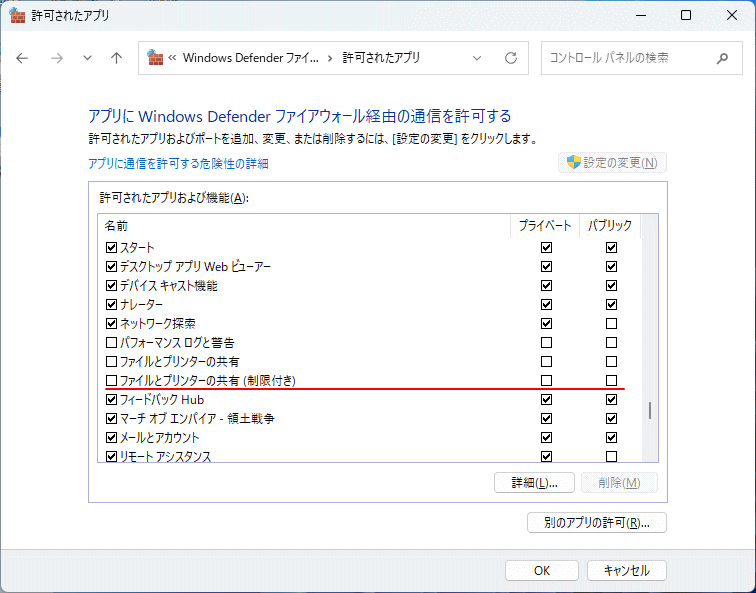
Task: Toggle the スタート app checkbox
Action: click(111, 248)
